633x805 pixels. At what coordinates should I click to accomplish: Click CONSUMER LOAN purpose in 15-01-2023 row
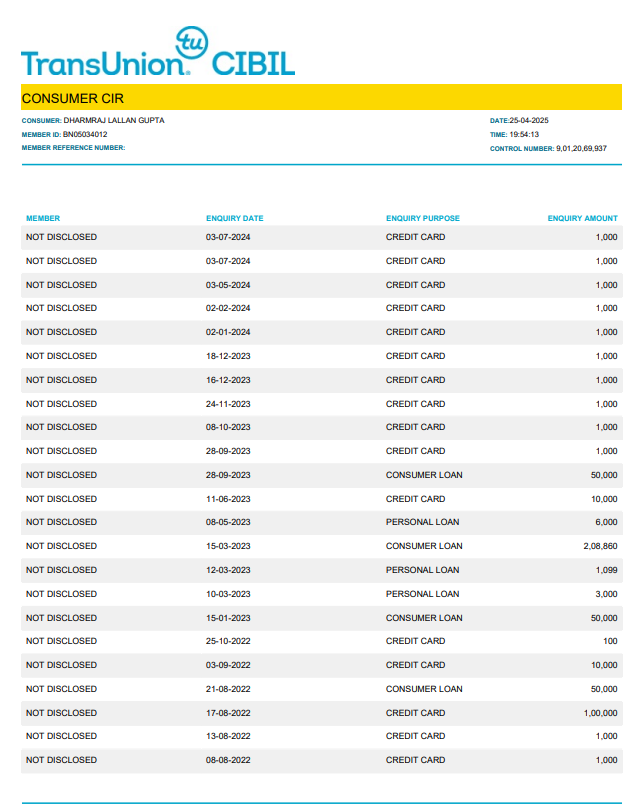tap(424, 618)
